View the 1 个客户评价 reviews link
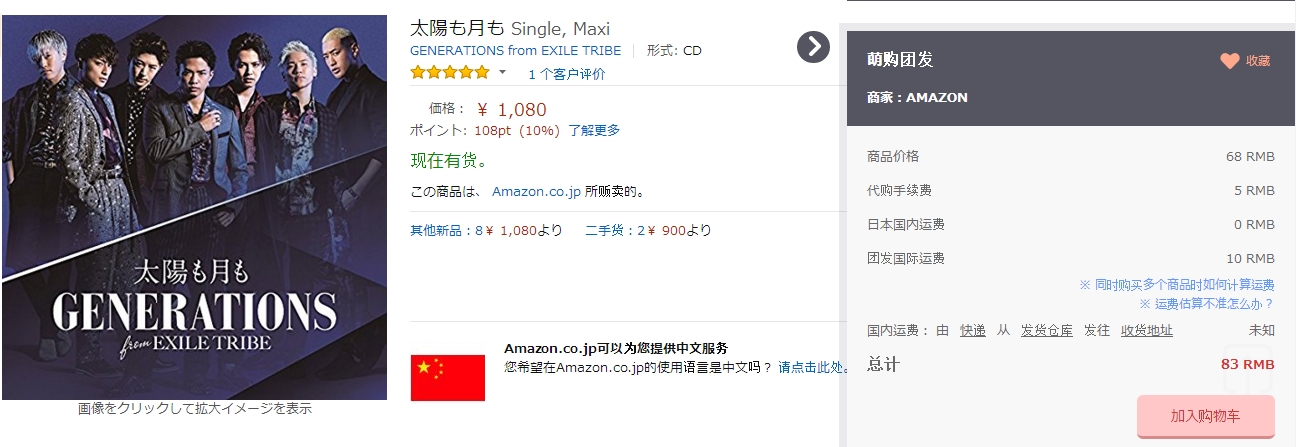The image size is (1296, 447). pos(566,74)
